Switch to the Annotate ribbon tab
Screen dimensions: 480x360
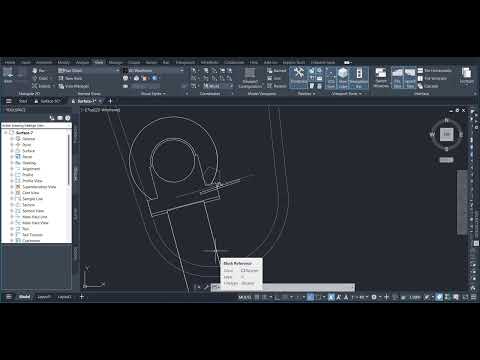coord(44,62)
